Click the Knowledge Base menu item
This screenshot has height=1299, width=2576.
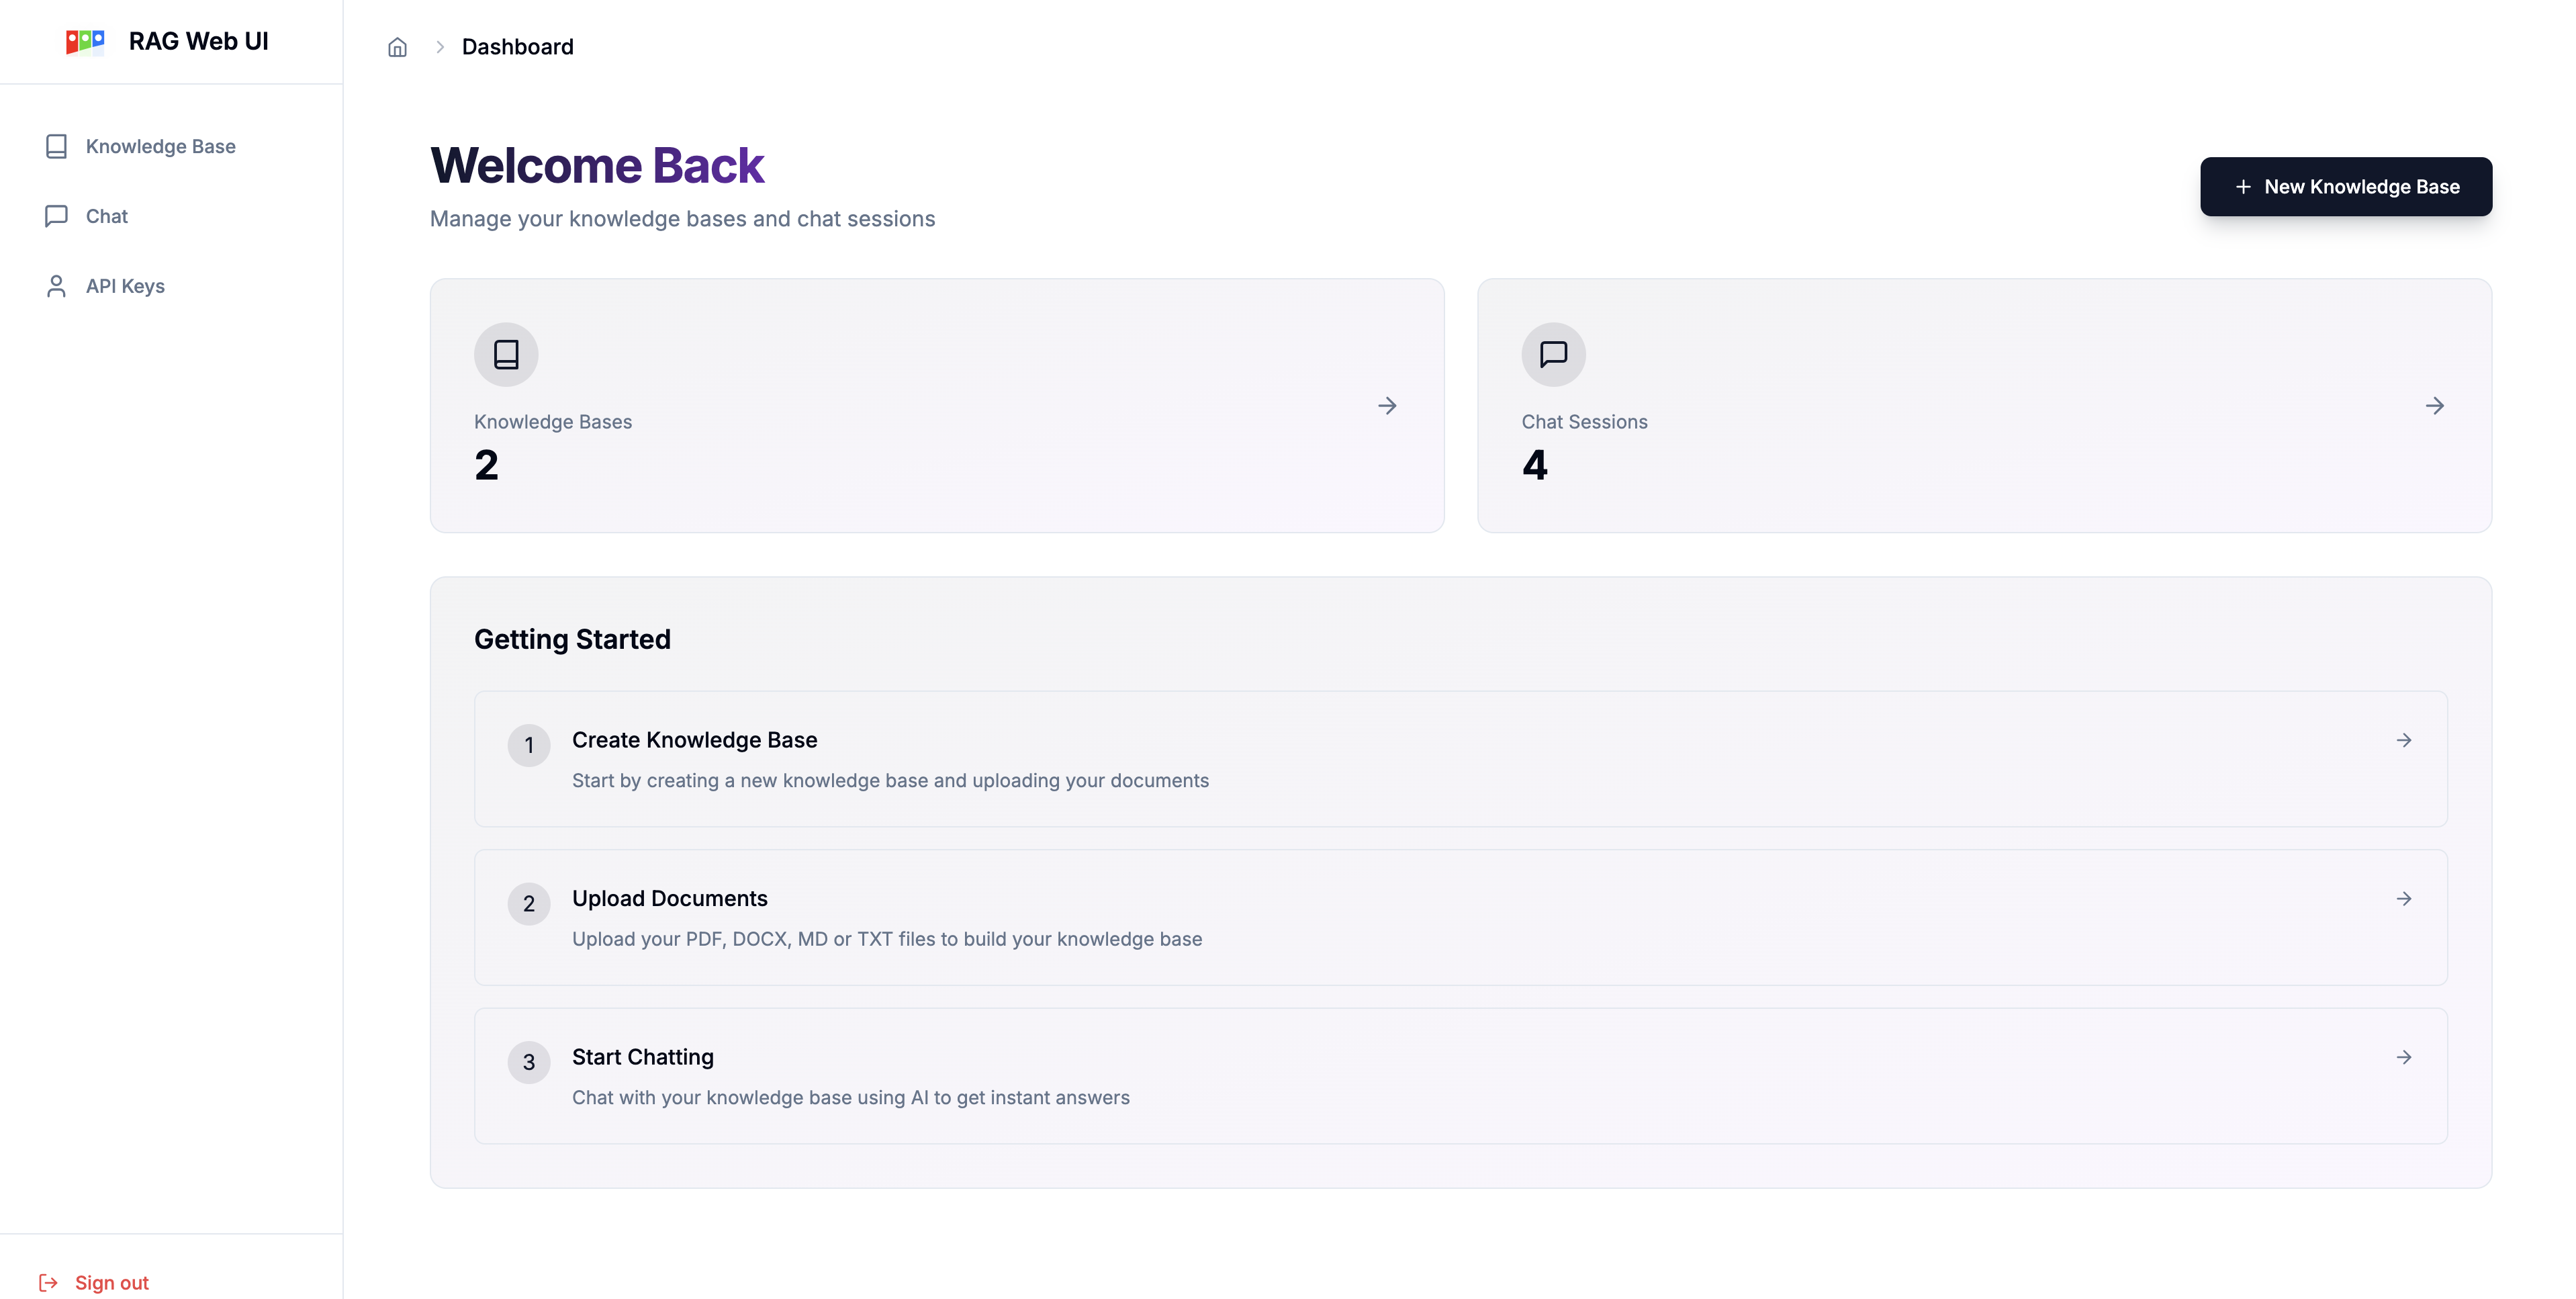pyautogui.click(x=160, y=146)
